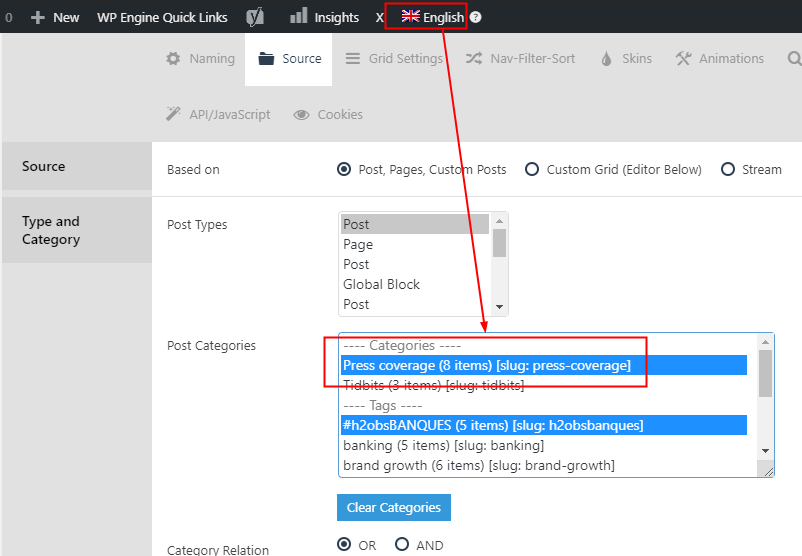Open the Cookies tab
802x556 pixels.
[328, 115]
